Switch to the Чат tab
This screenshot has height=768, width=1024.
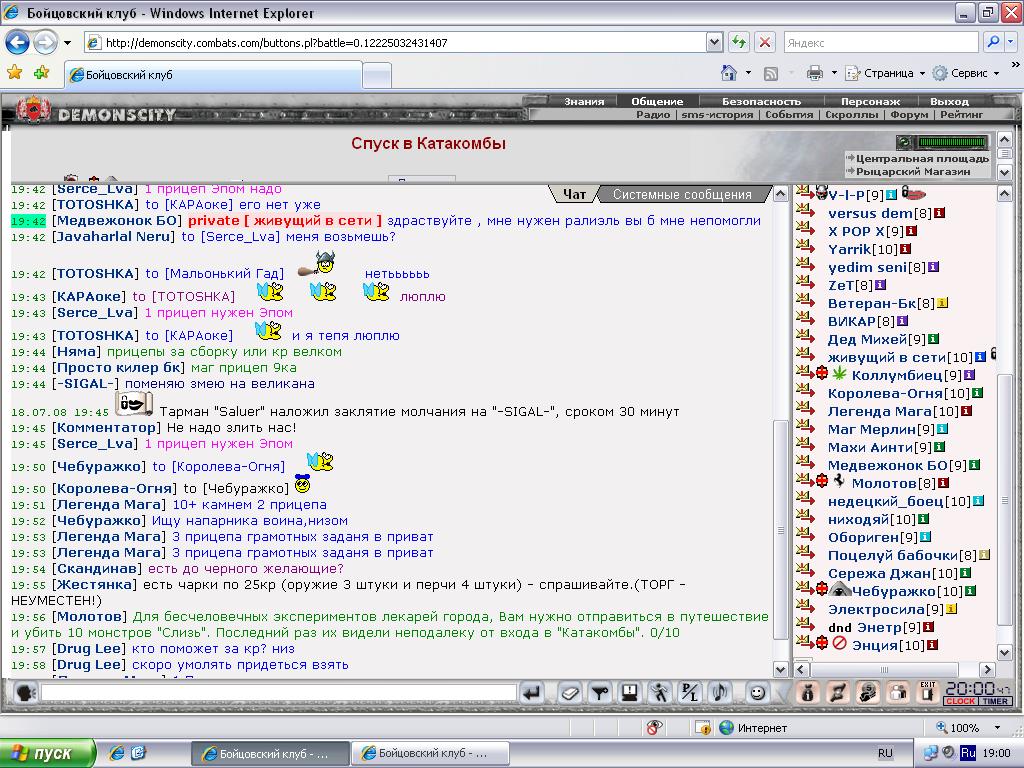574,194
